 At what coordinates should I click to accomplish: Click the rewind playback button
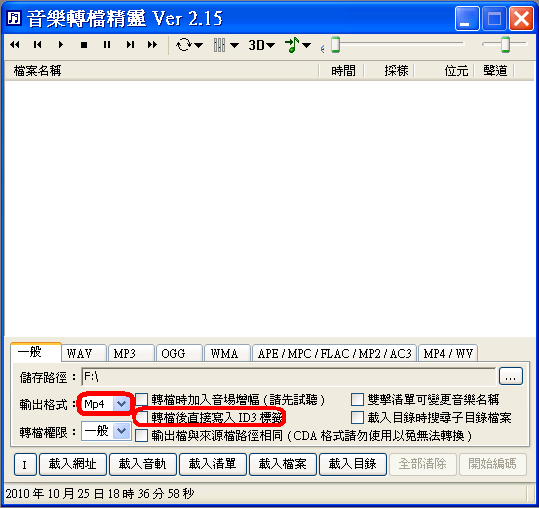tap(15, 45)
